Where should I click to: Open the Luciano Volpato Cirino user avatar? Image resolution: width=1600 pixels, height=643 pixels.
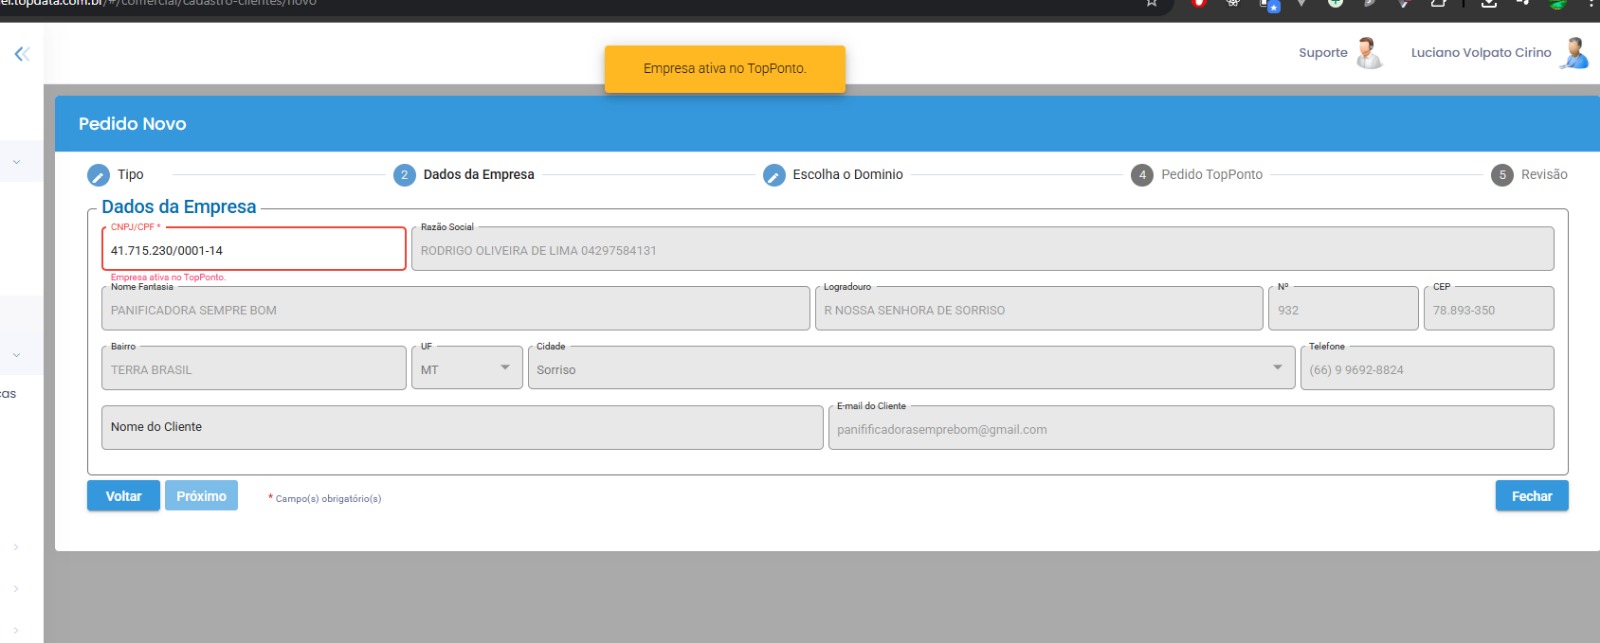1574,53
